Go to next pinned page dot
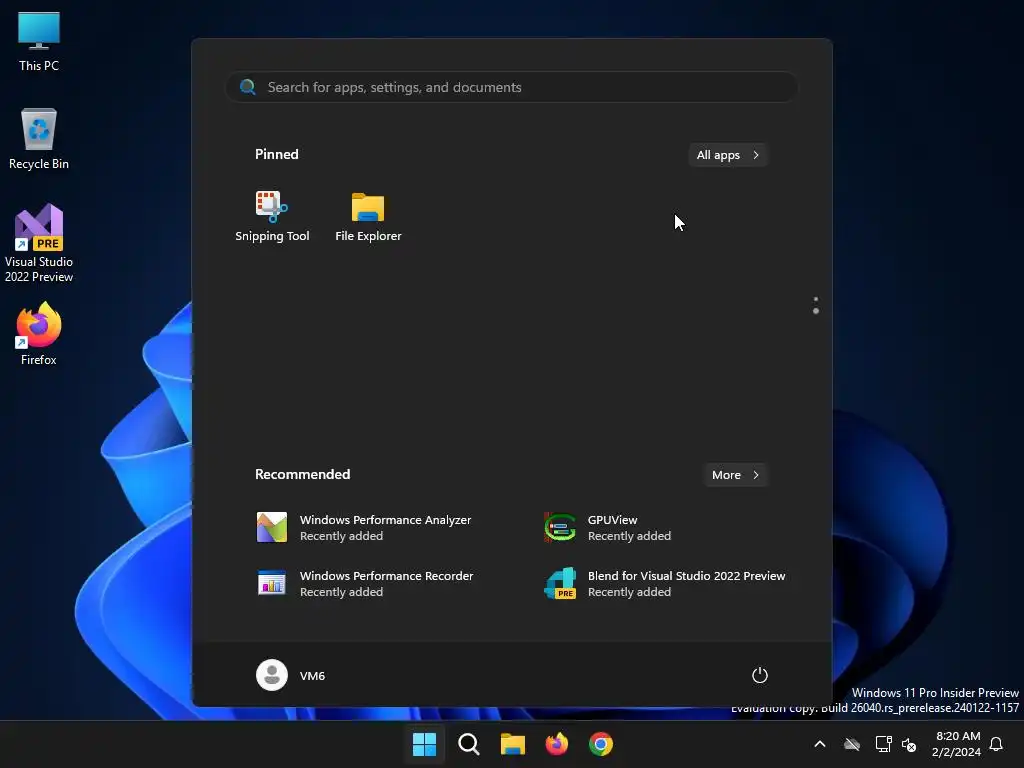 pyautogui.click(x=816, y=311)
